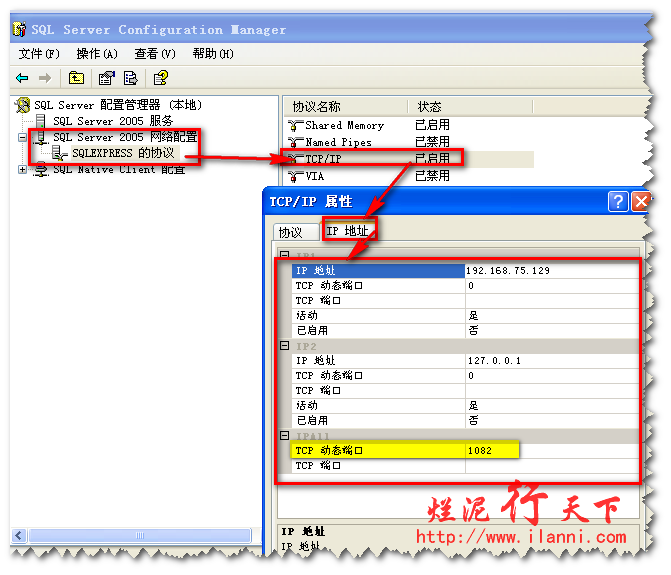Switch to the IP 地址 tab
Viewport: 671px width, 575px height.
pos(348,231)
